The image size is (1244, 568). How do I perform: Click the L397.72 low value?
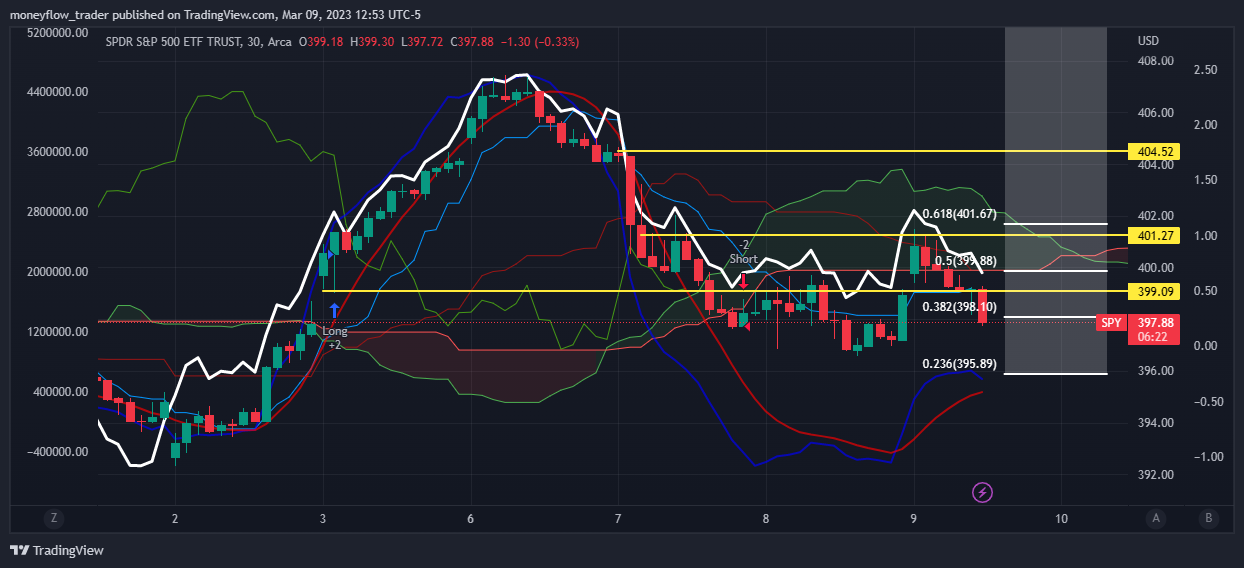(423, 42)
